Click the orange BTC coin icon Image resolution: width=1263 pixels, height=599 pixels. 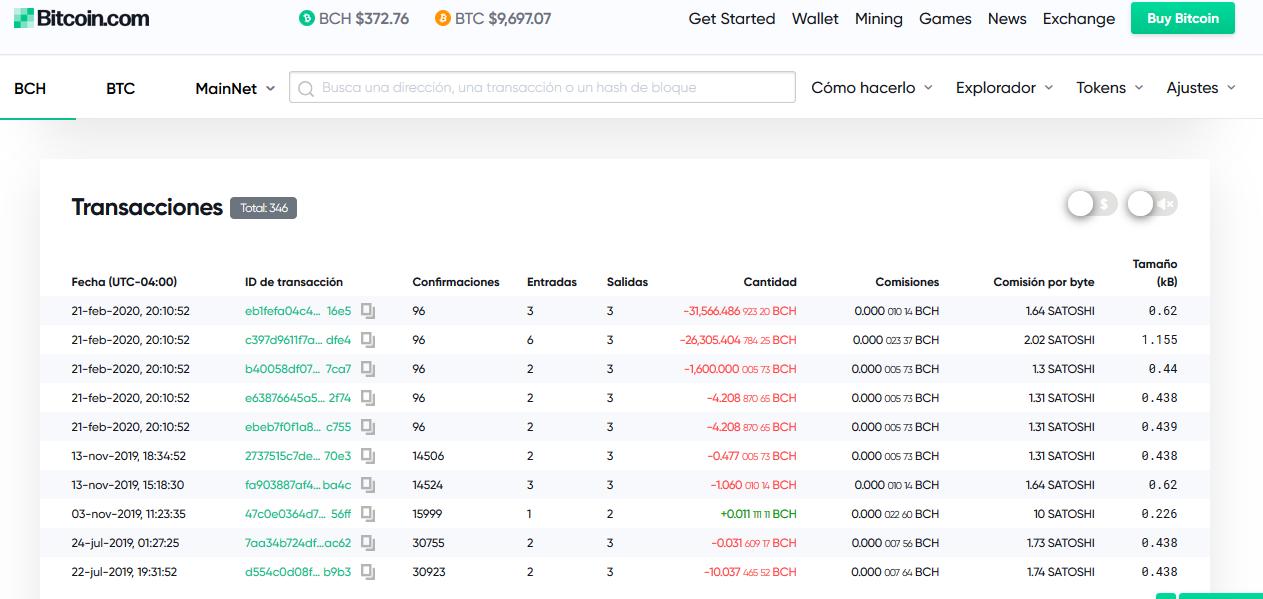coord(443,18)
